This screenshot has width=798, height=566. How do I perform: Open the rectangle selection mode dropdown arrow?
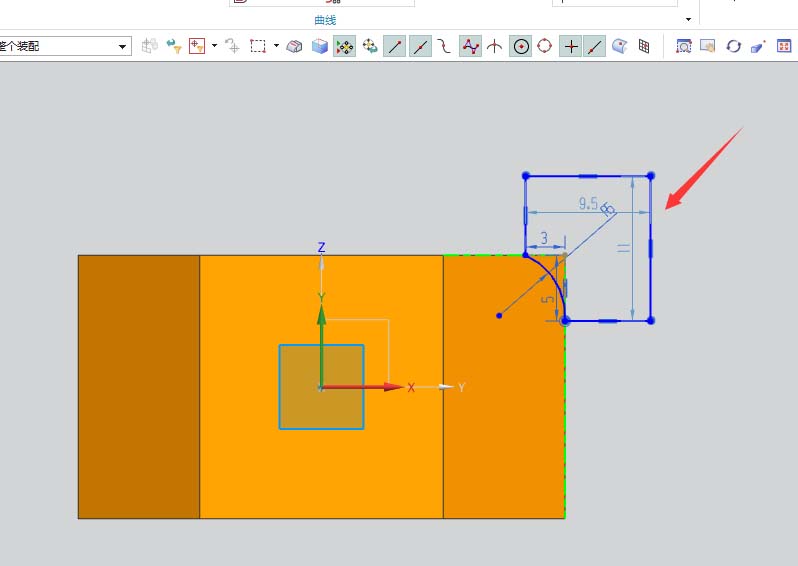pos(276,46)
